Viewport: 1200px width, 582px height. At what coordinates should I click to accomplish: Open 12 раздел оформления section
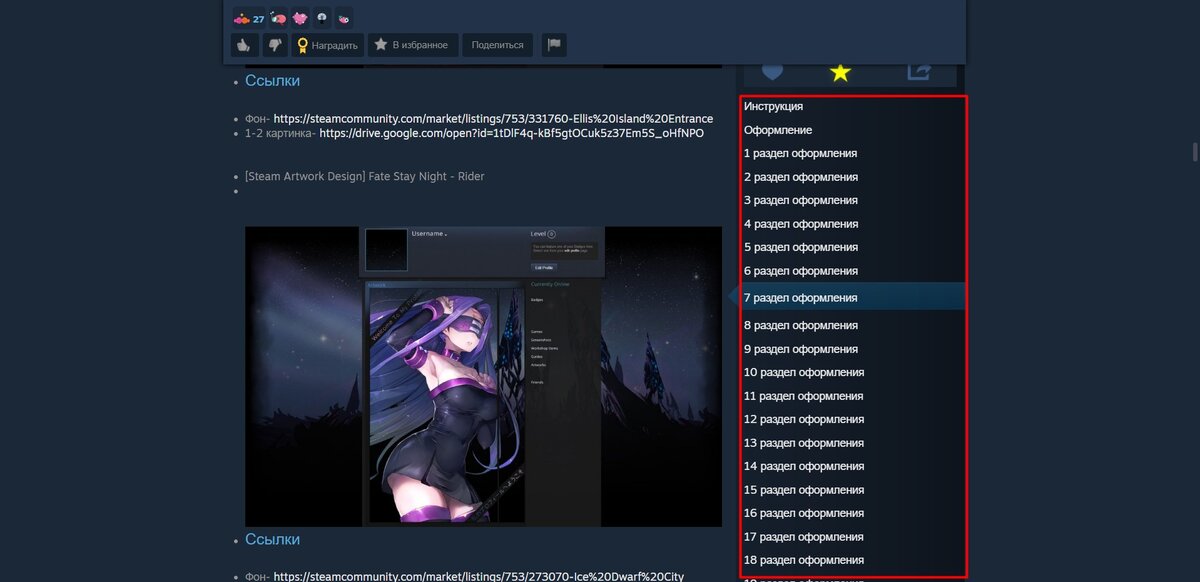coord(804,419)
